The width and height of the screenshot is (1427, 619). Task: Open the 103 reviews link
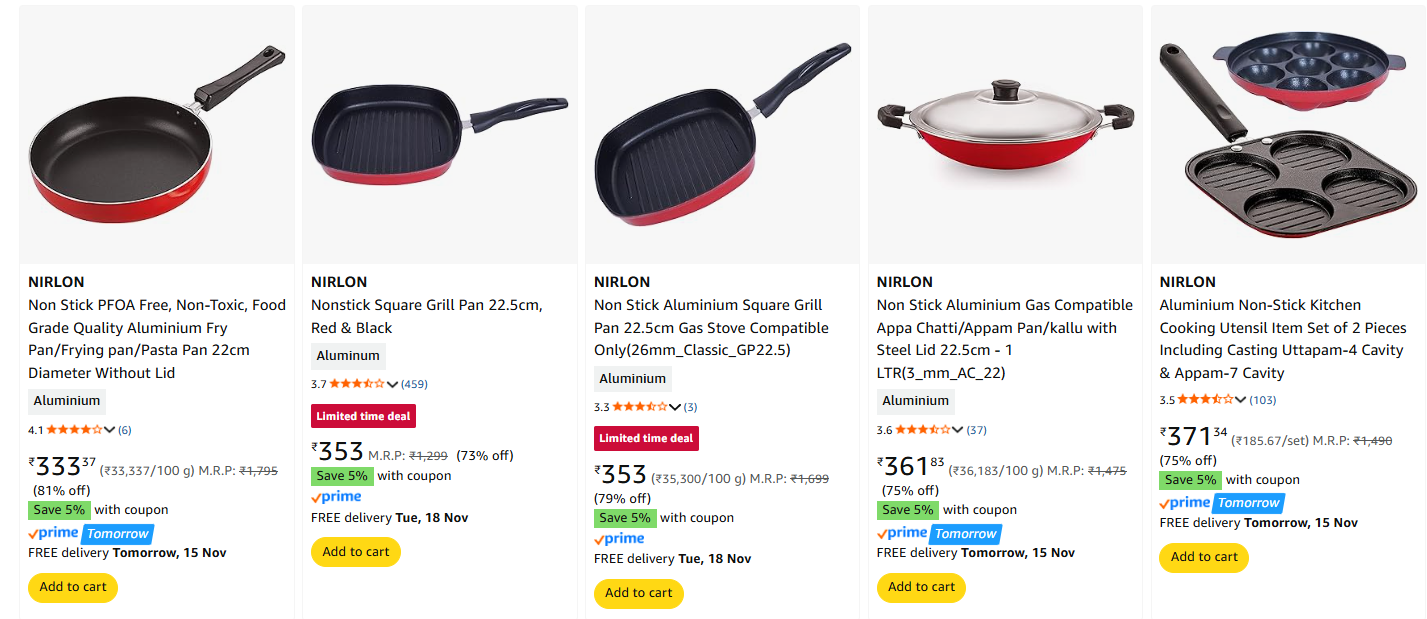(1263, 400)
